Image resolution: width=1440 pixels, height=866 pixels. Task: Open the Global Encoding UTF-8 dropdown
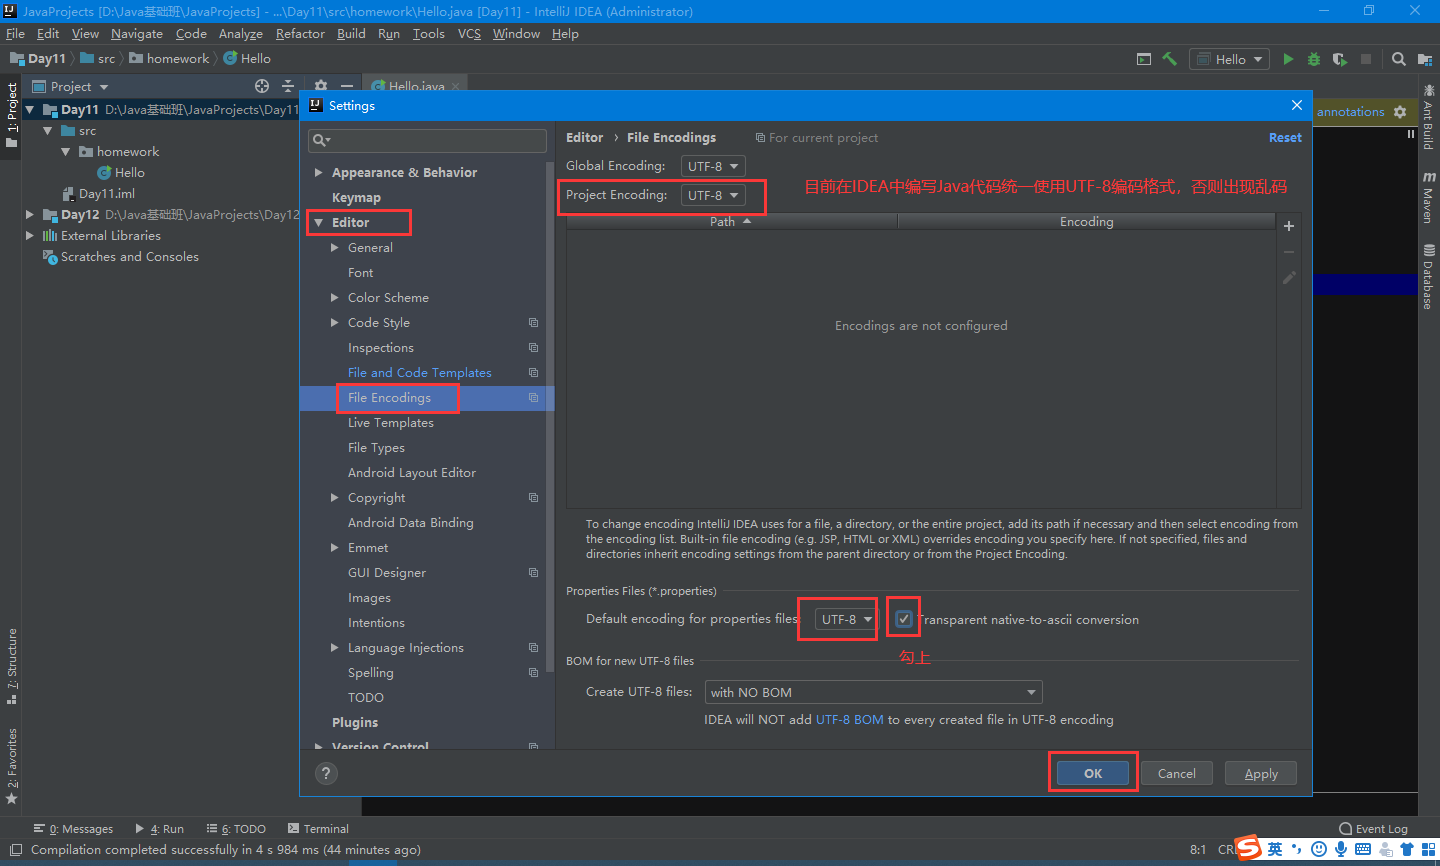click(714, 166)
